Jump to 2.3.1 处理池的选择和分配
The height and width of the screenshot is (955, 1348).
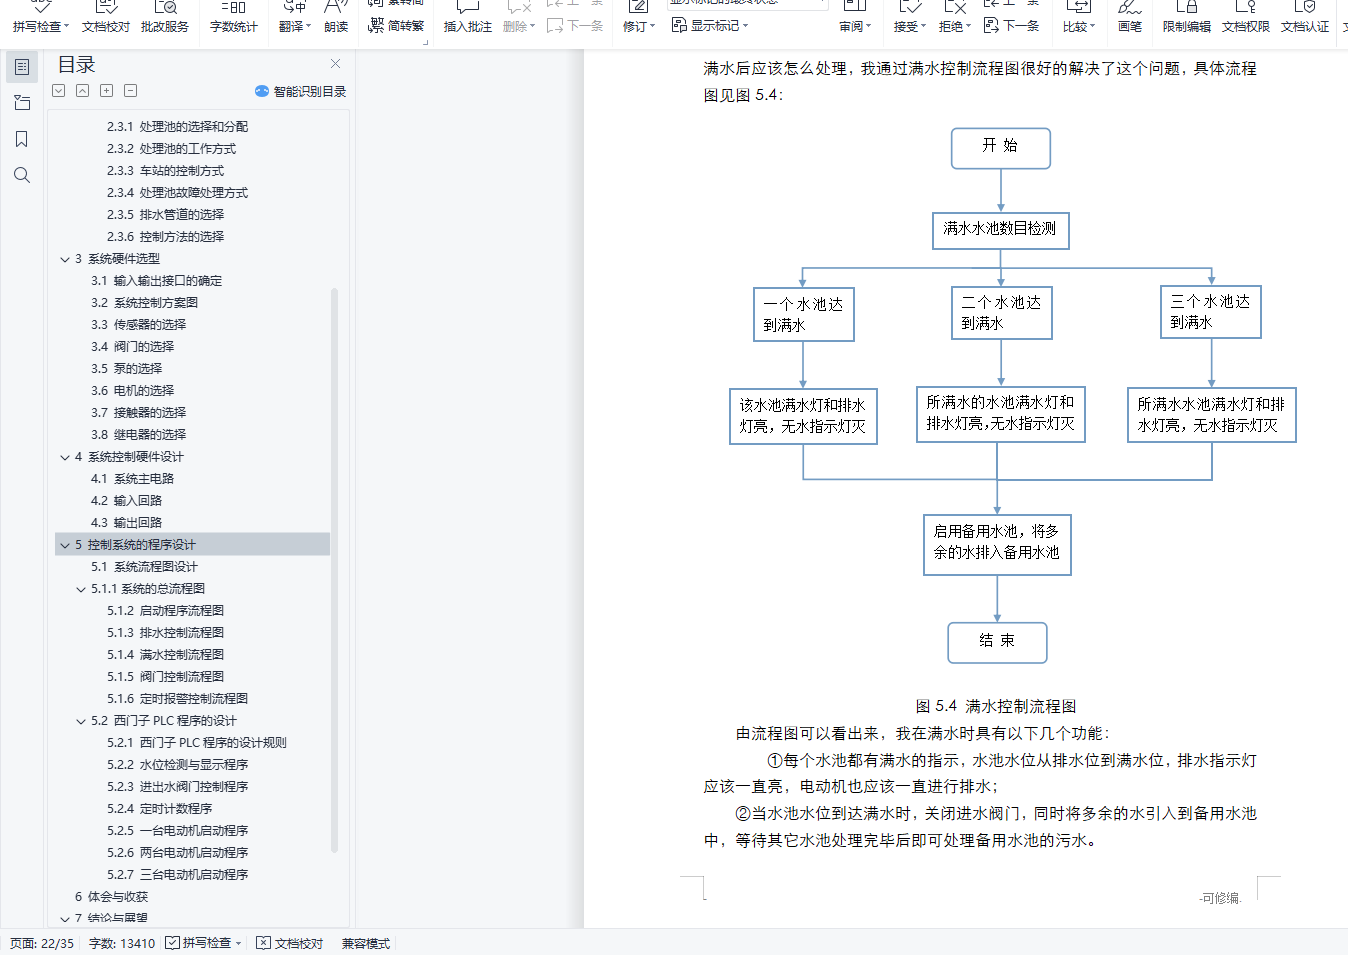[178, 127]
